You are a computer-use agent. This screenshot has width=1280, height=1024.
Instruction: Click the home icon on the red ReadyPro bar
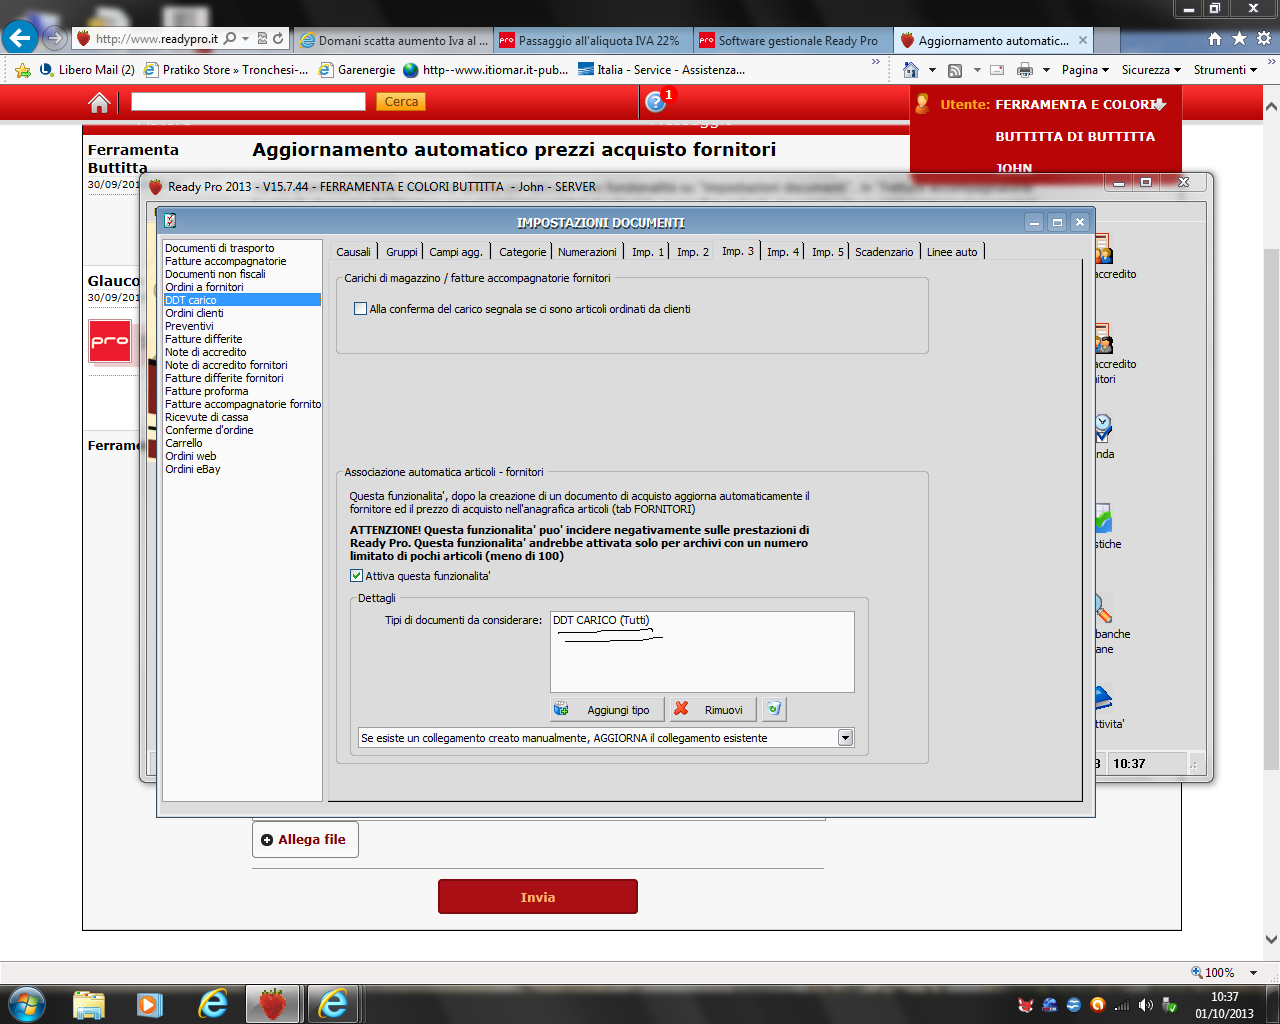[99, 102]
